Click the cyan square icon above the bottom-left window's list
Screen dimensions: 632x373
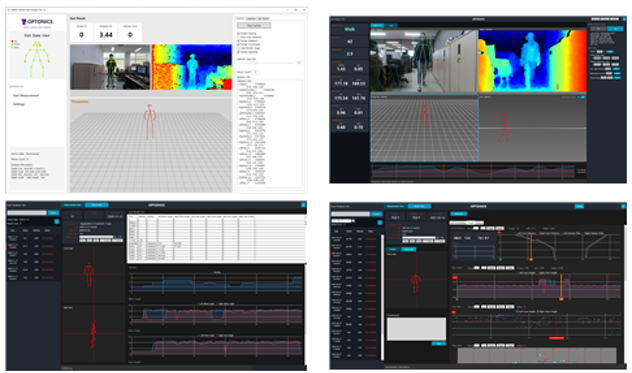(x=56, y=221)
